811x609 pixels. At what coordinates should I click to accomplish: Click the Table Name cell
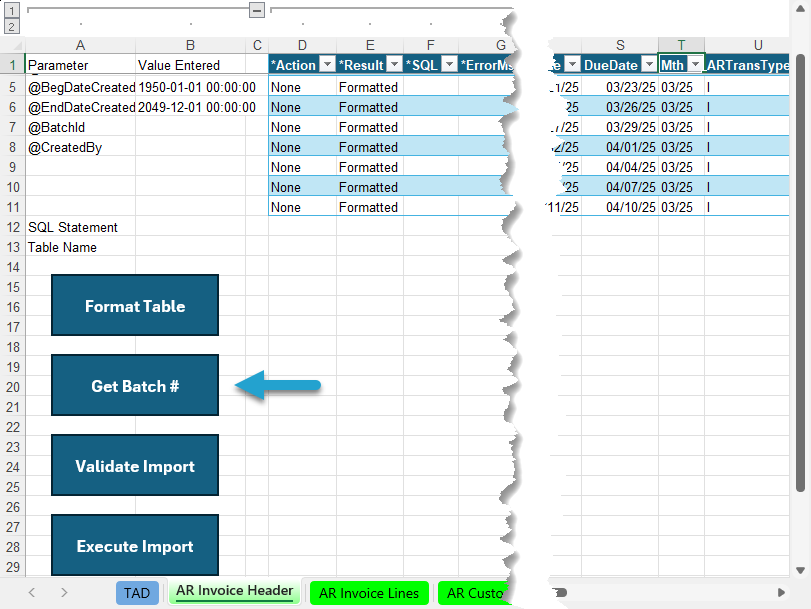81,247
